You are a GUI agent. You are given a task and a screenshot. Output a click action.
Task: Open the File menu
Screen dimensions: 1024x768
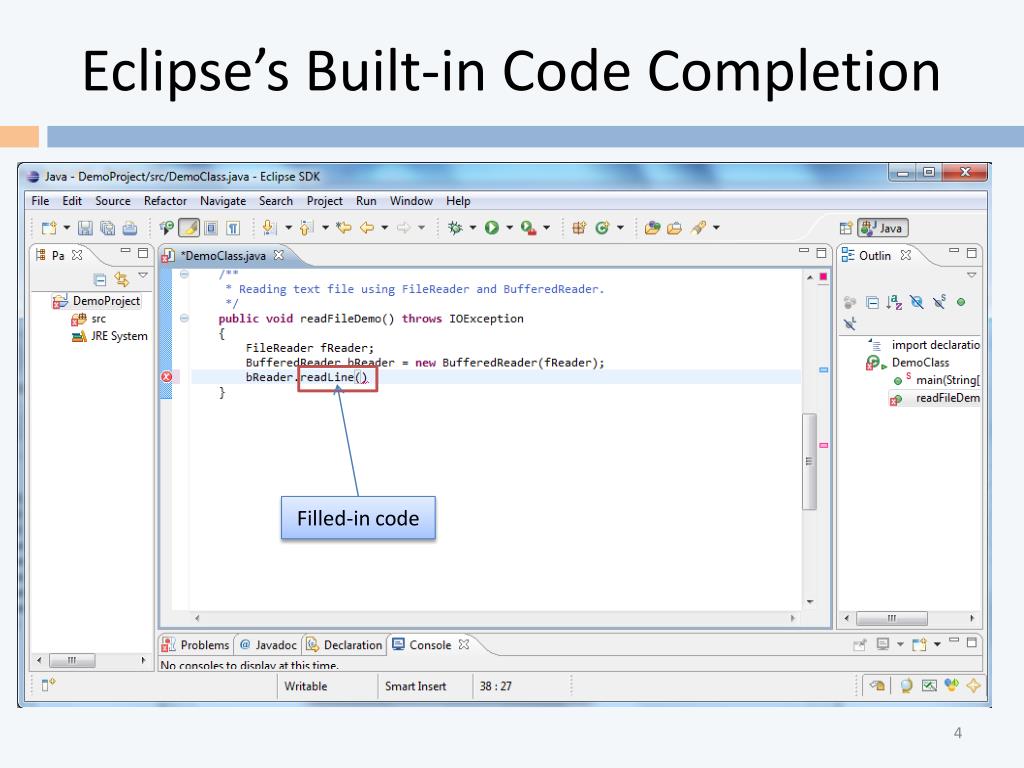tap(40, 201)
